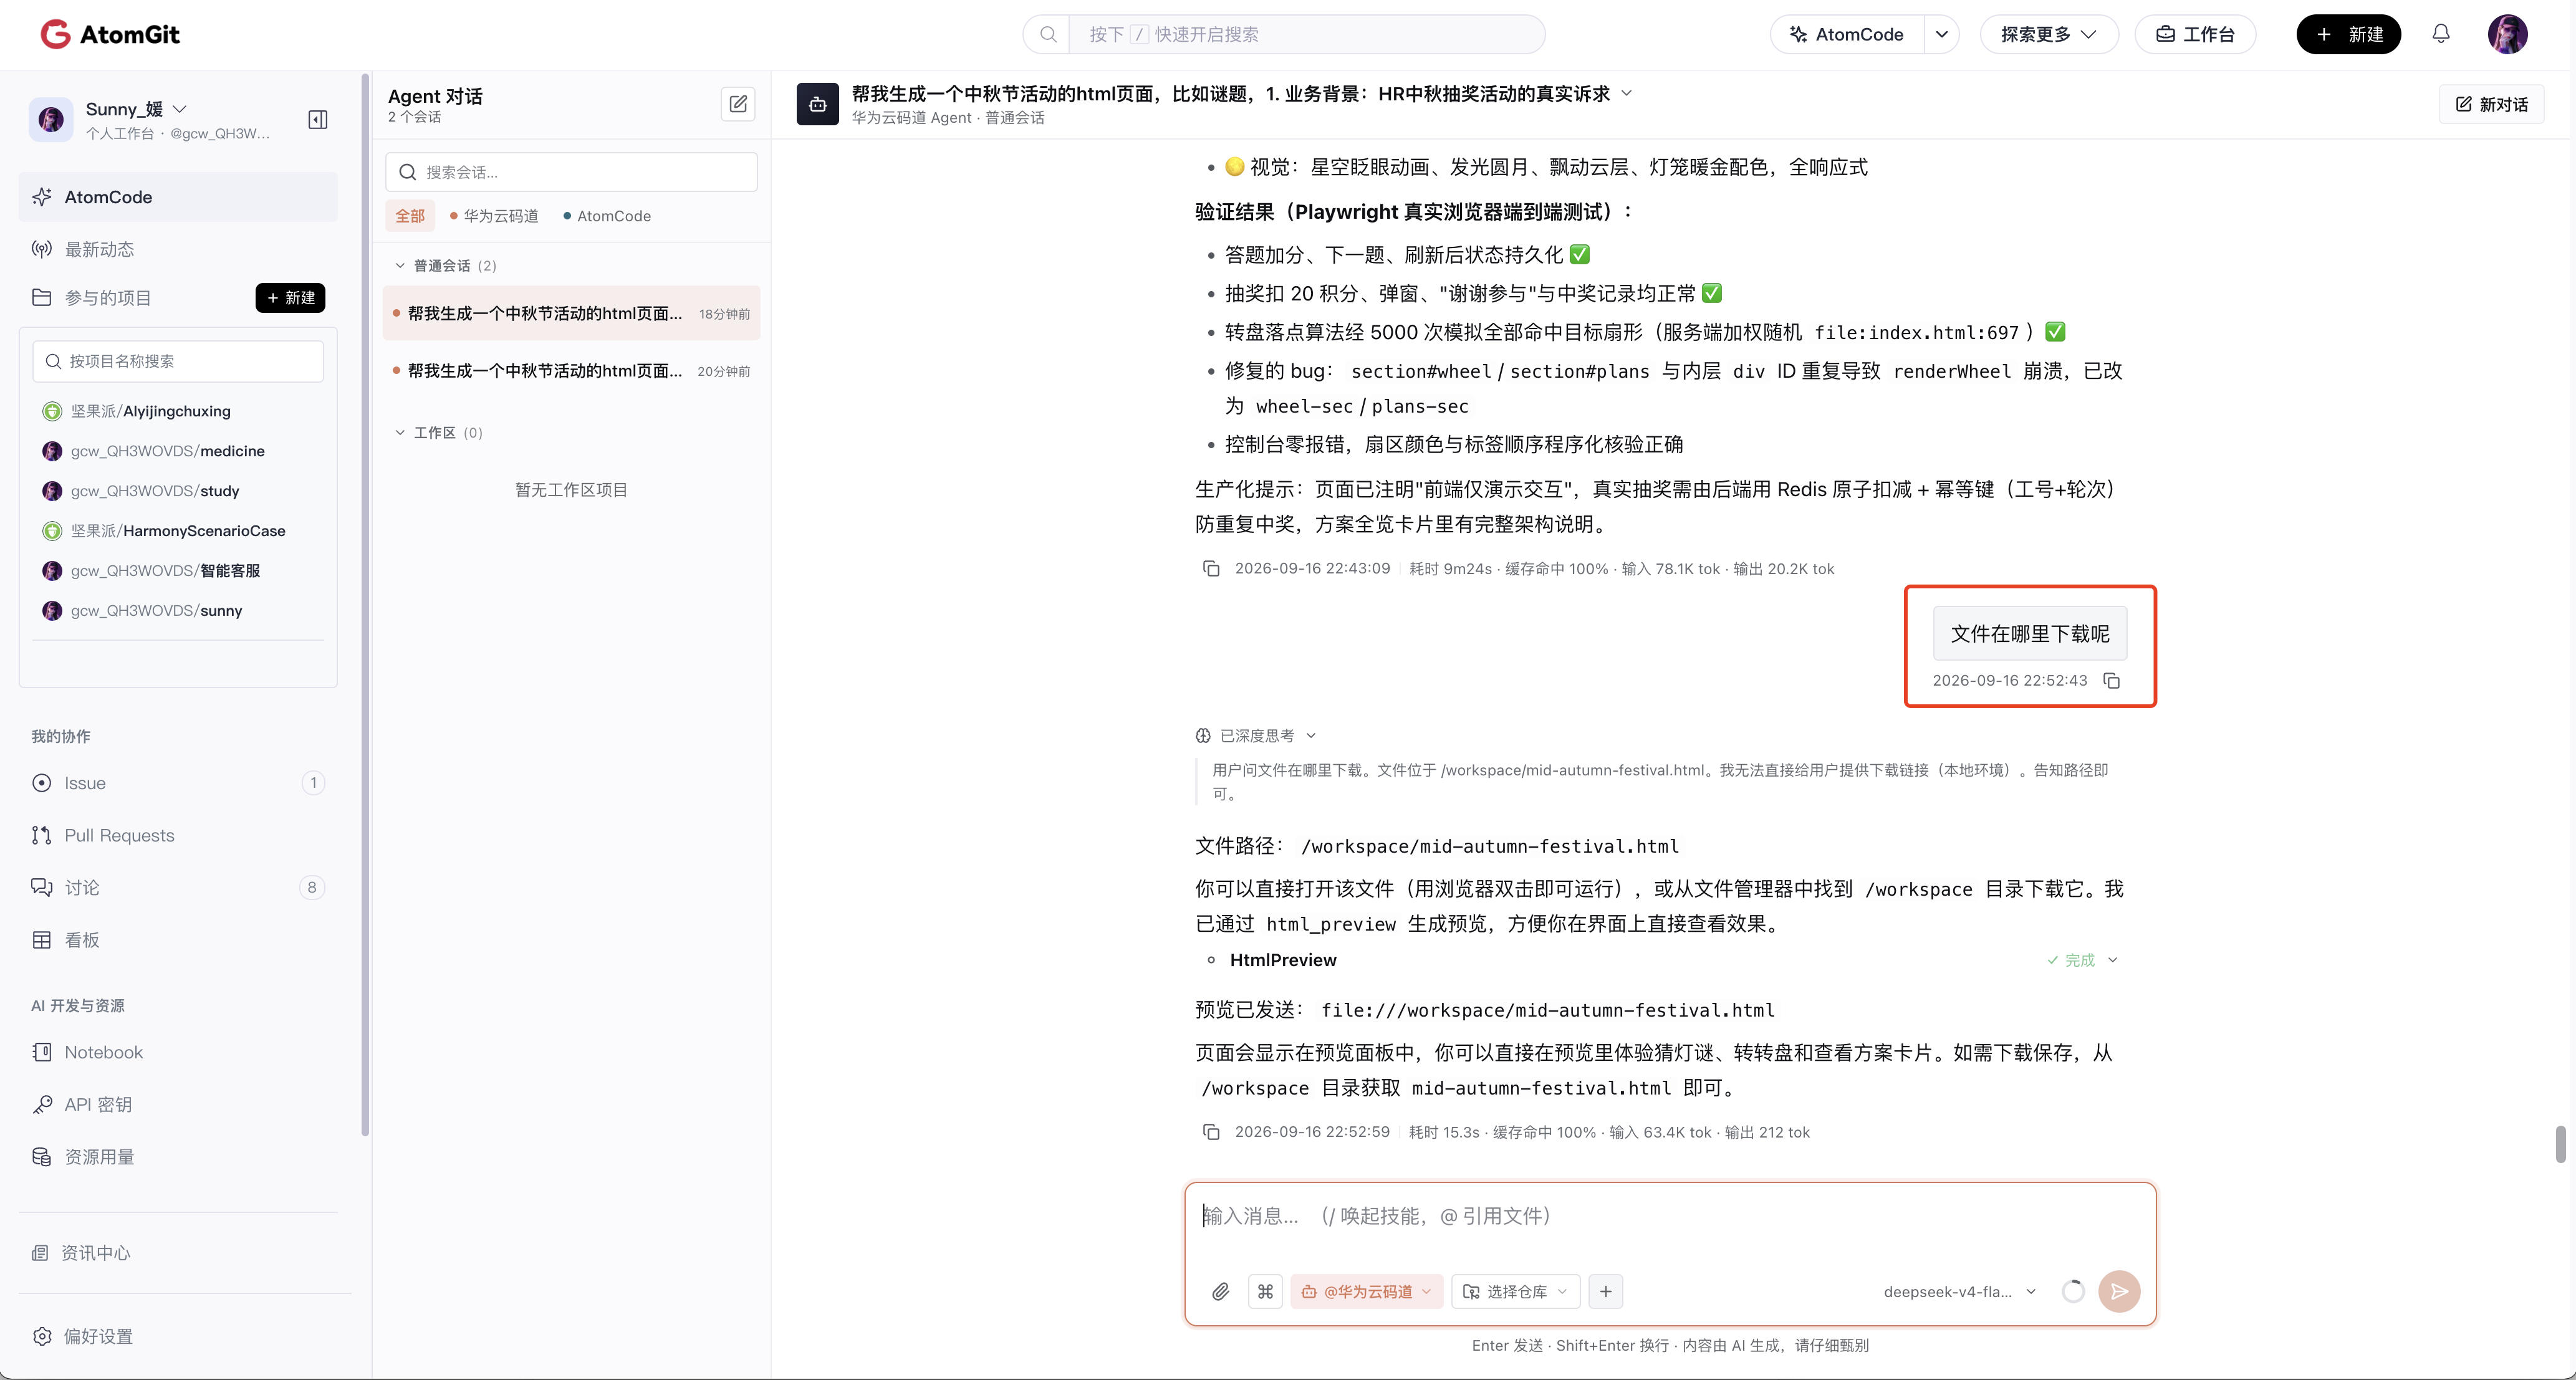Focus the 搜索会话 input field
The image size is (2576, 1380).
click(x=571, y=172)
